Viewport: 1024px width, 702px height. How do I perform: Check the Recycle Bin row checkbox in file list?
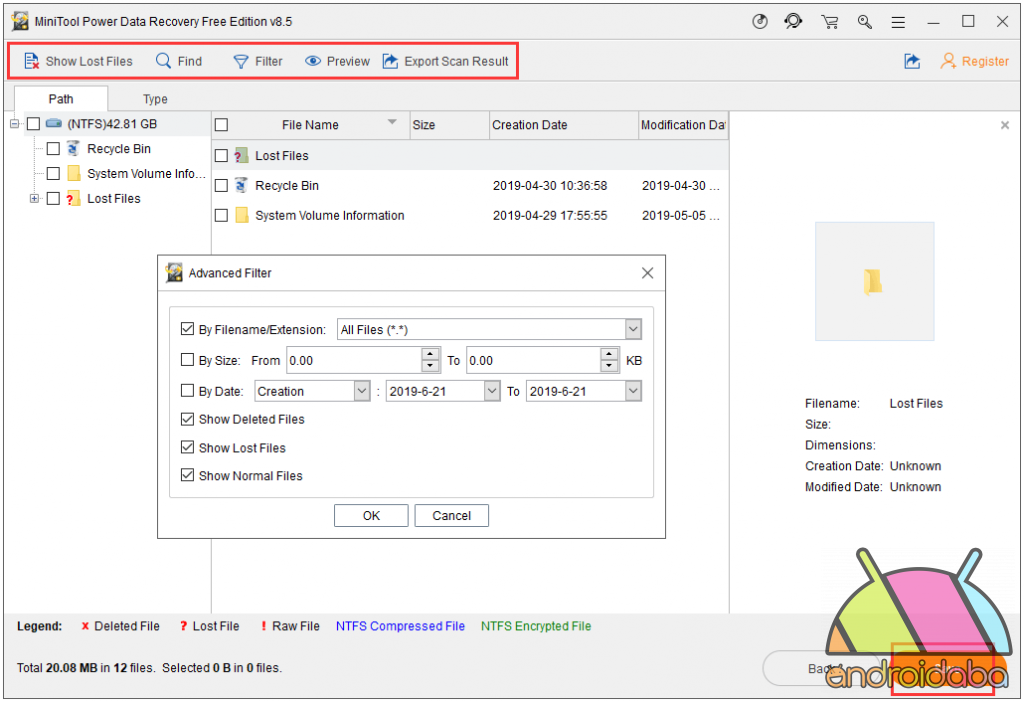click(x=221, y=185)
